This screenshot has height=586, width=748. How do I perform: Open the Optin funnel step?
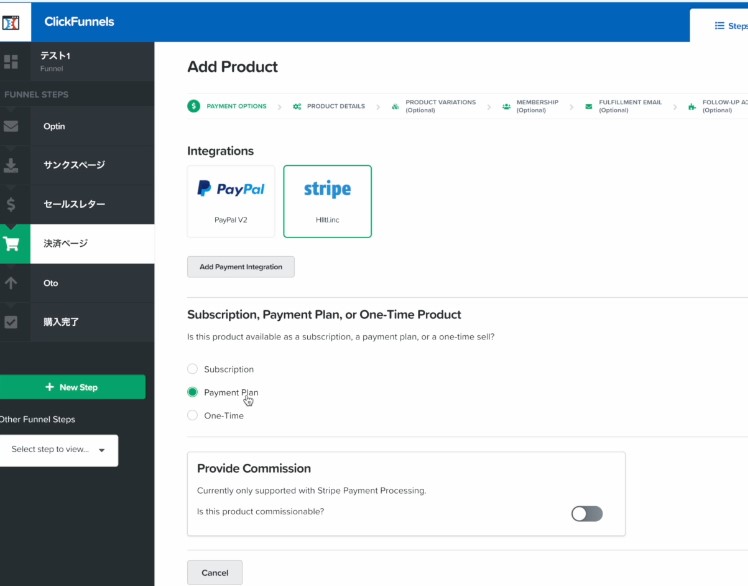pyautogui.click(x=77, y=126)
